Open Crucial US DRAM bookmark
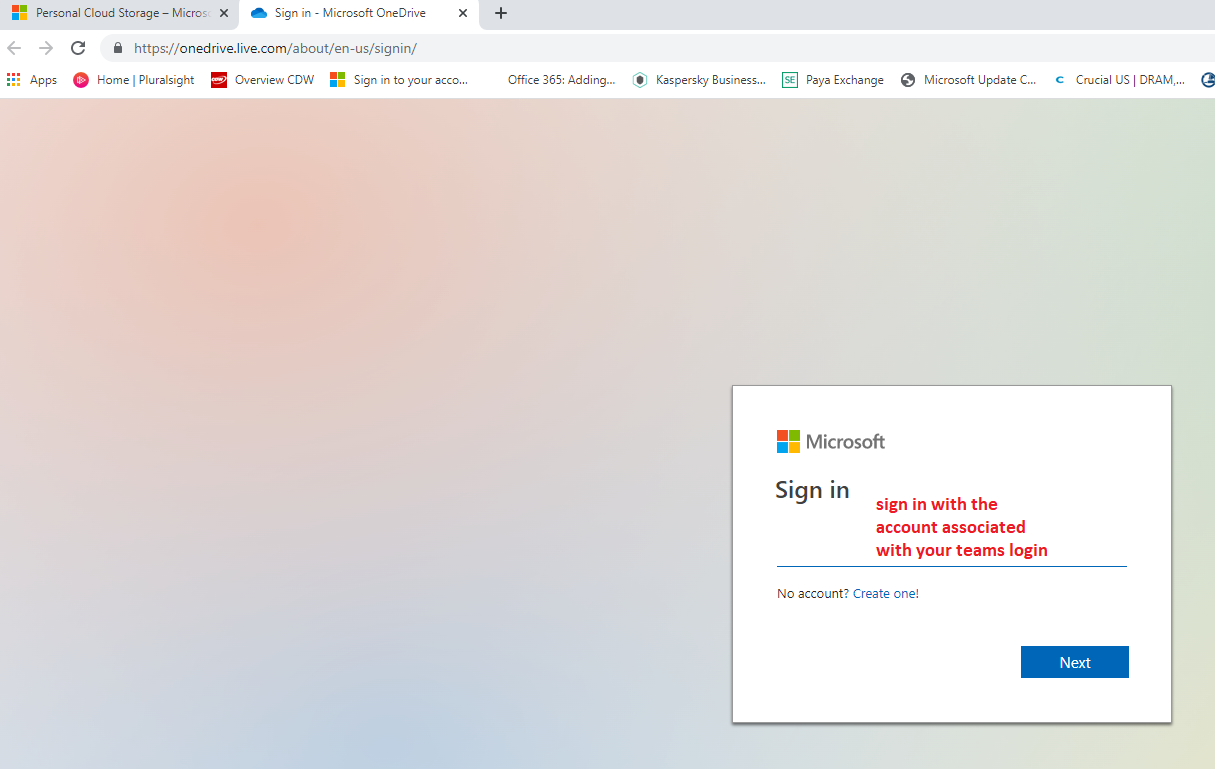This screenshot has width=1215, height=769. pyautogui.click(x=1120, y=80)
